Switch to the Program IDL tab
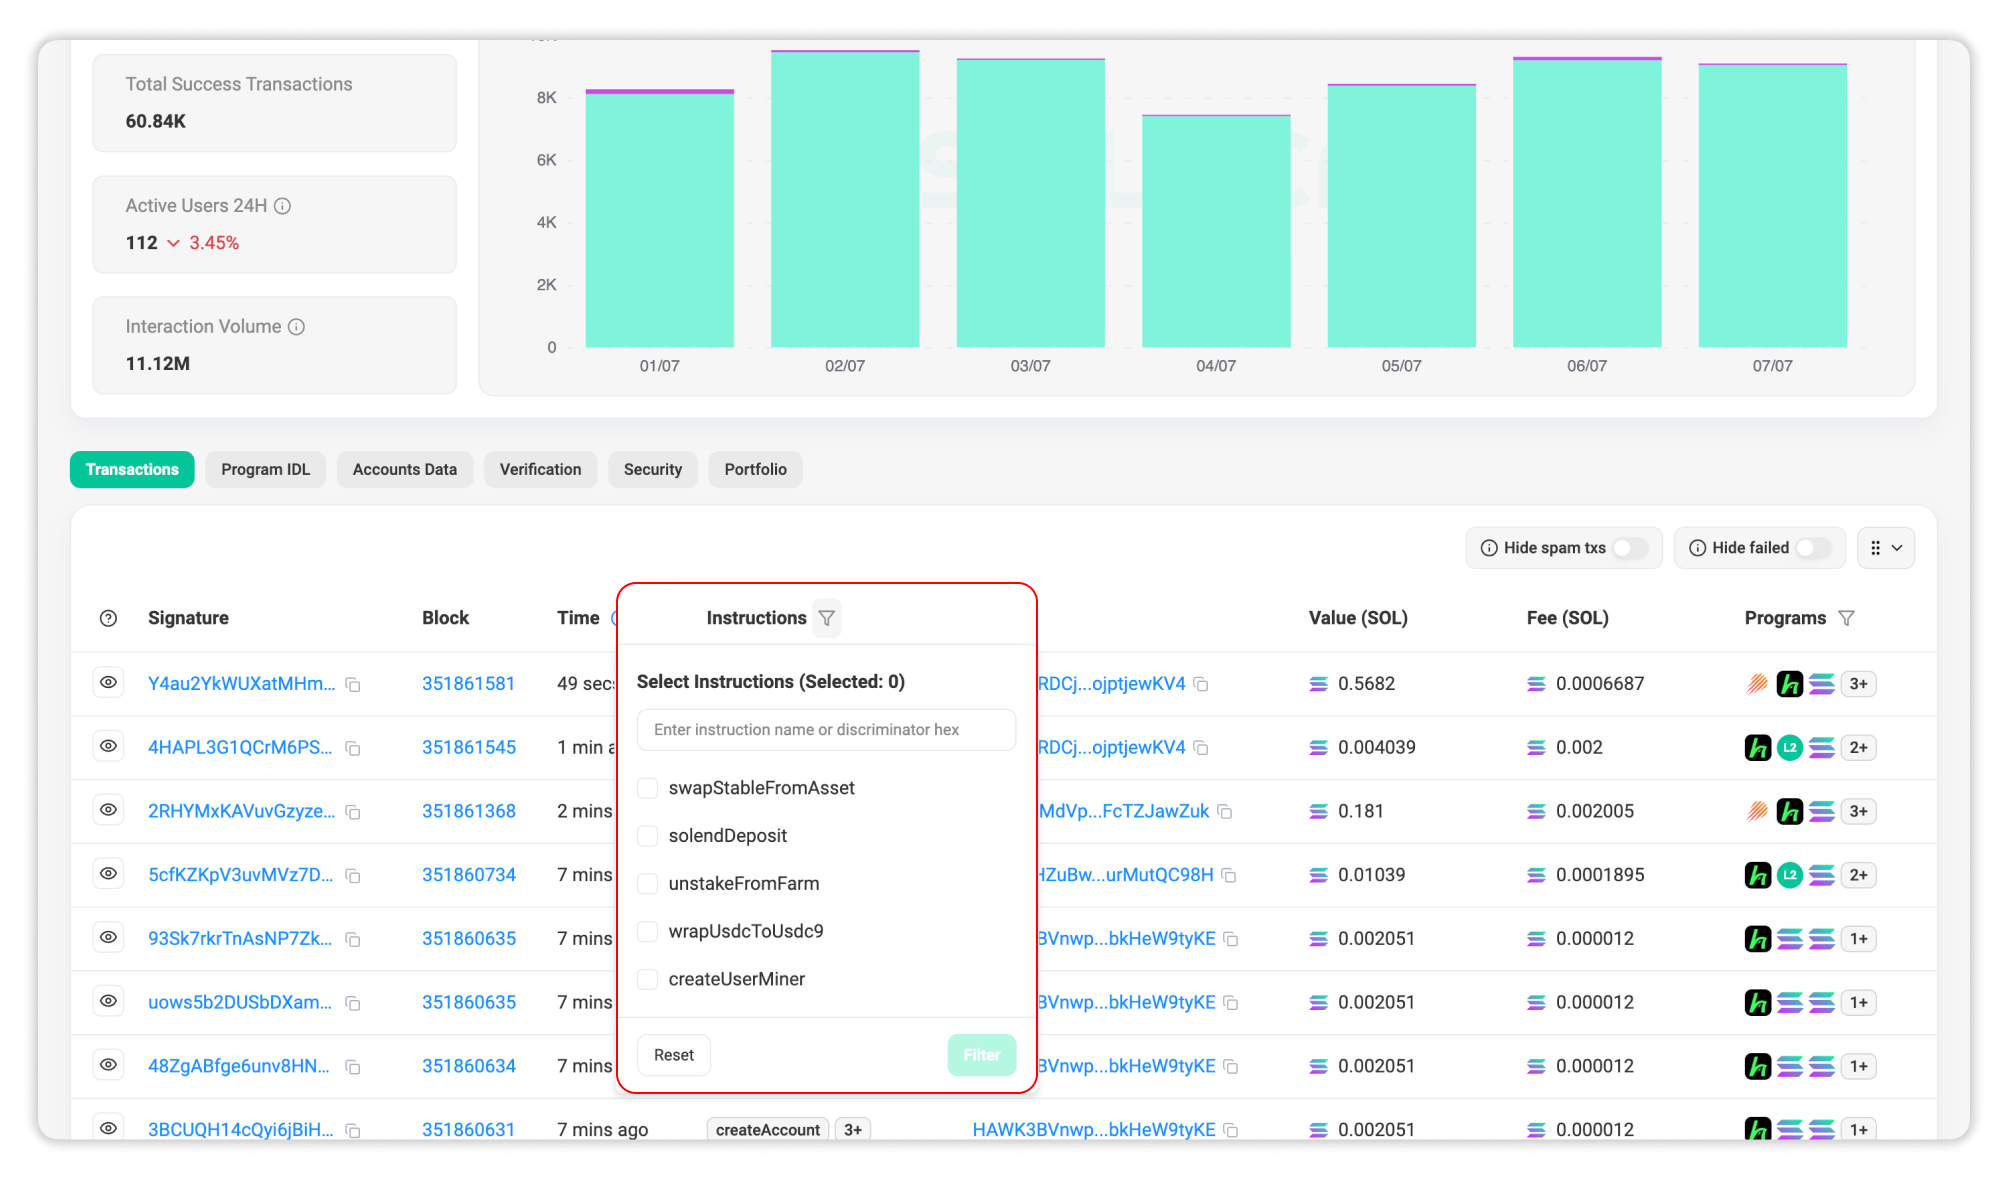Viewport: 2008px width, 1180px height. [265, 469]
